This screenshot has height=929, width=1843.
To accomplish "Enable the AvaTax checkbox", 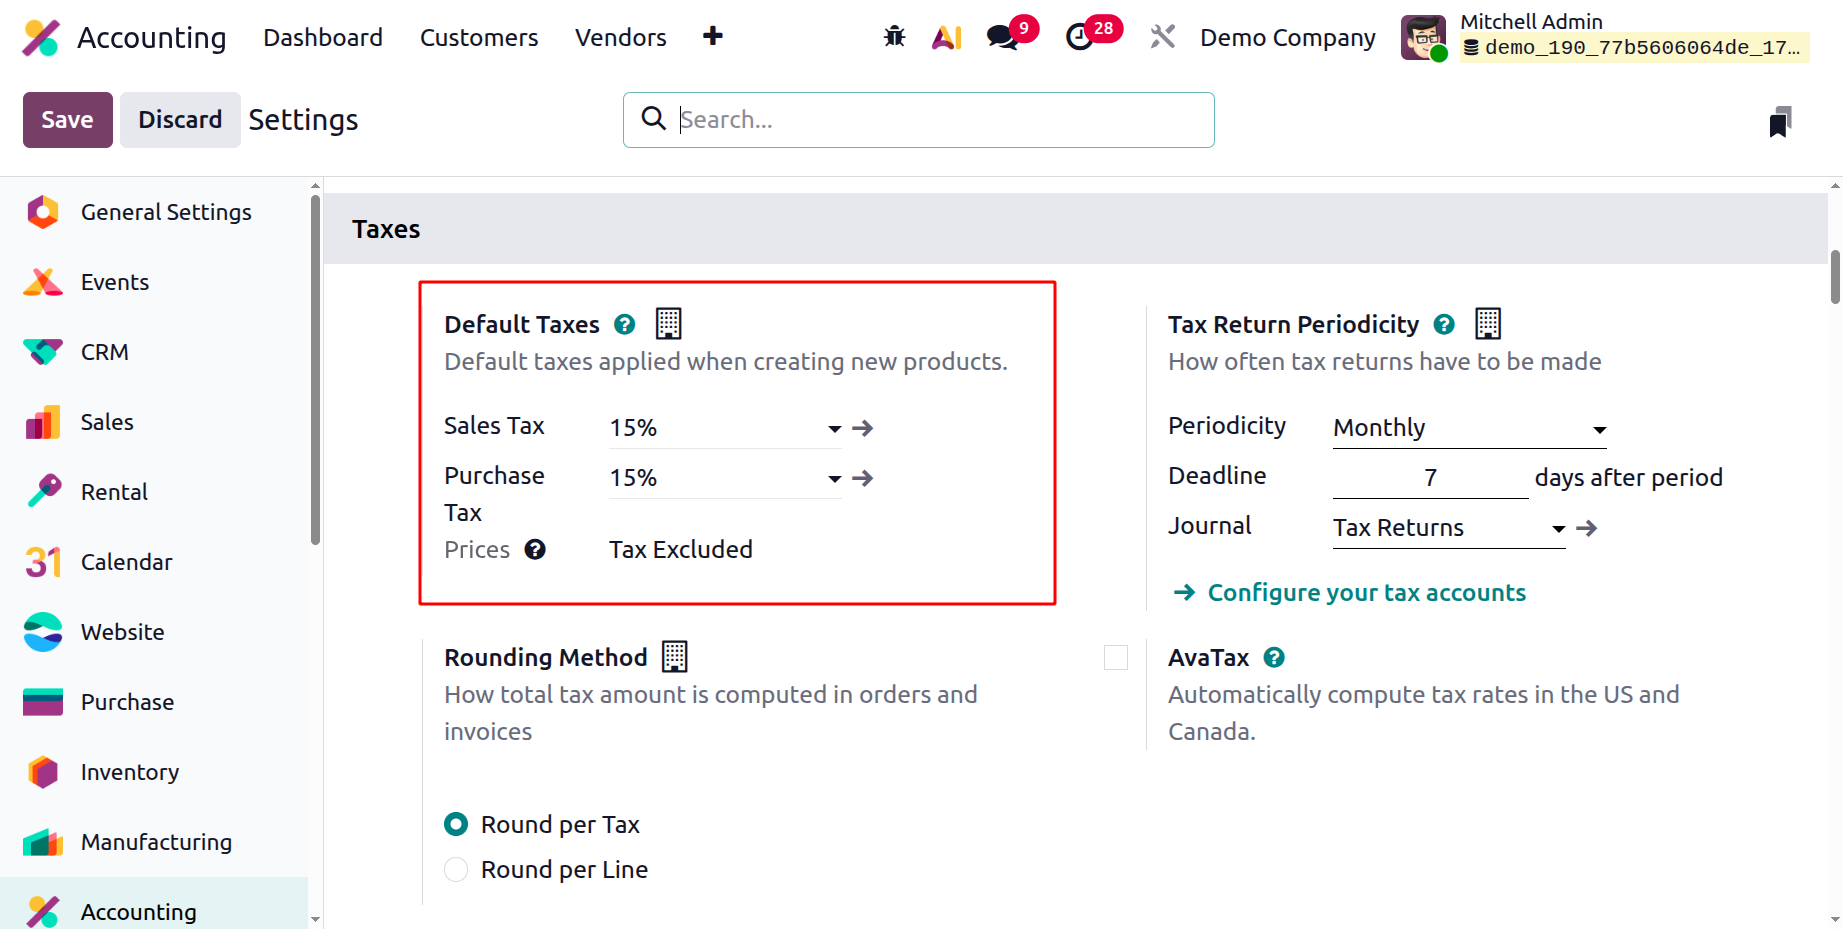I will (x=1116, y=657).
